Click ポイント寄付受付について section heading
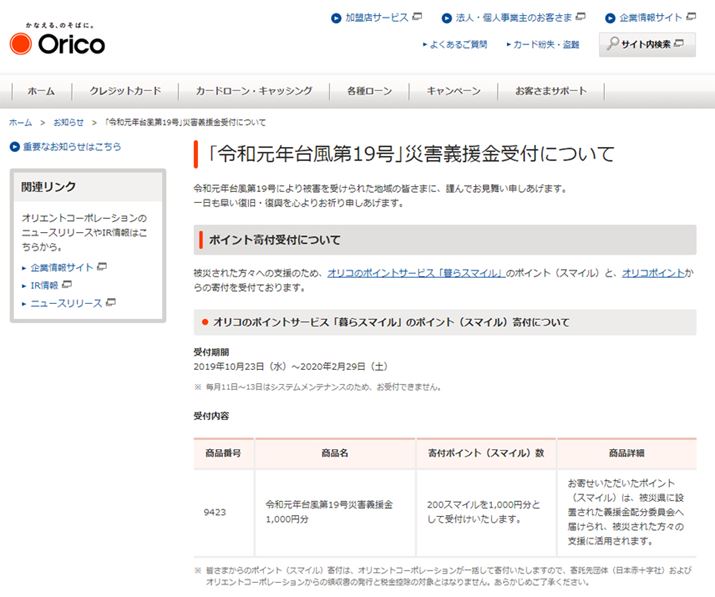Viewport: 715px width, 597px height. click(x=275, y=240)
